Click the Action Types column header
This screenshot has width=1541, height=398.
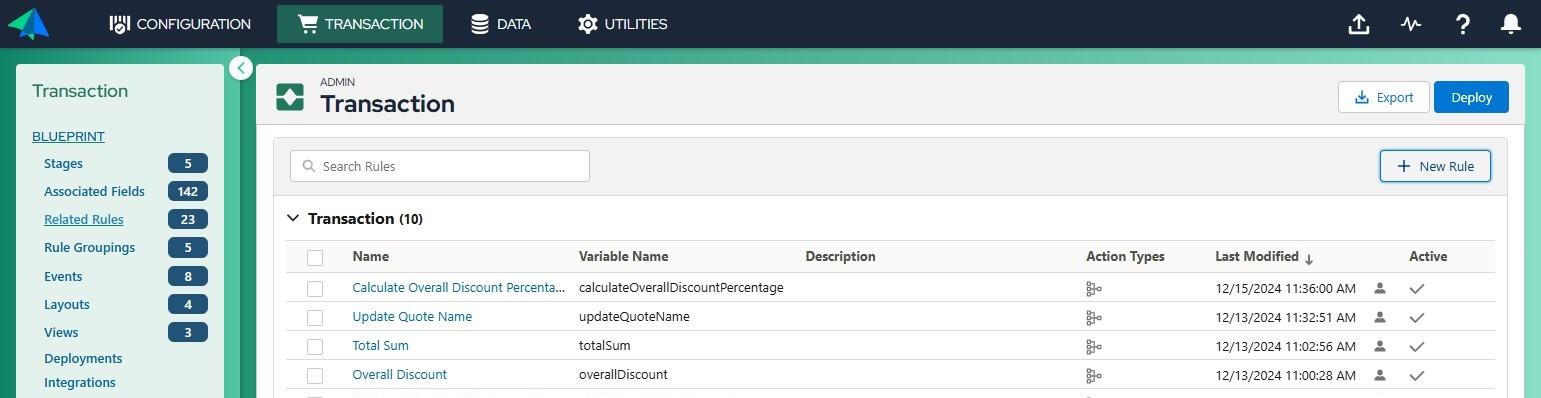(1125, 257)
